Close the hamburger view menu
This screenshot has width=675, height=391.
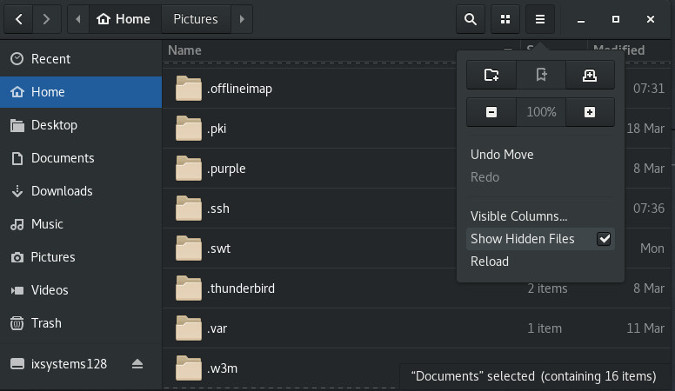tap(540, 19)
